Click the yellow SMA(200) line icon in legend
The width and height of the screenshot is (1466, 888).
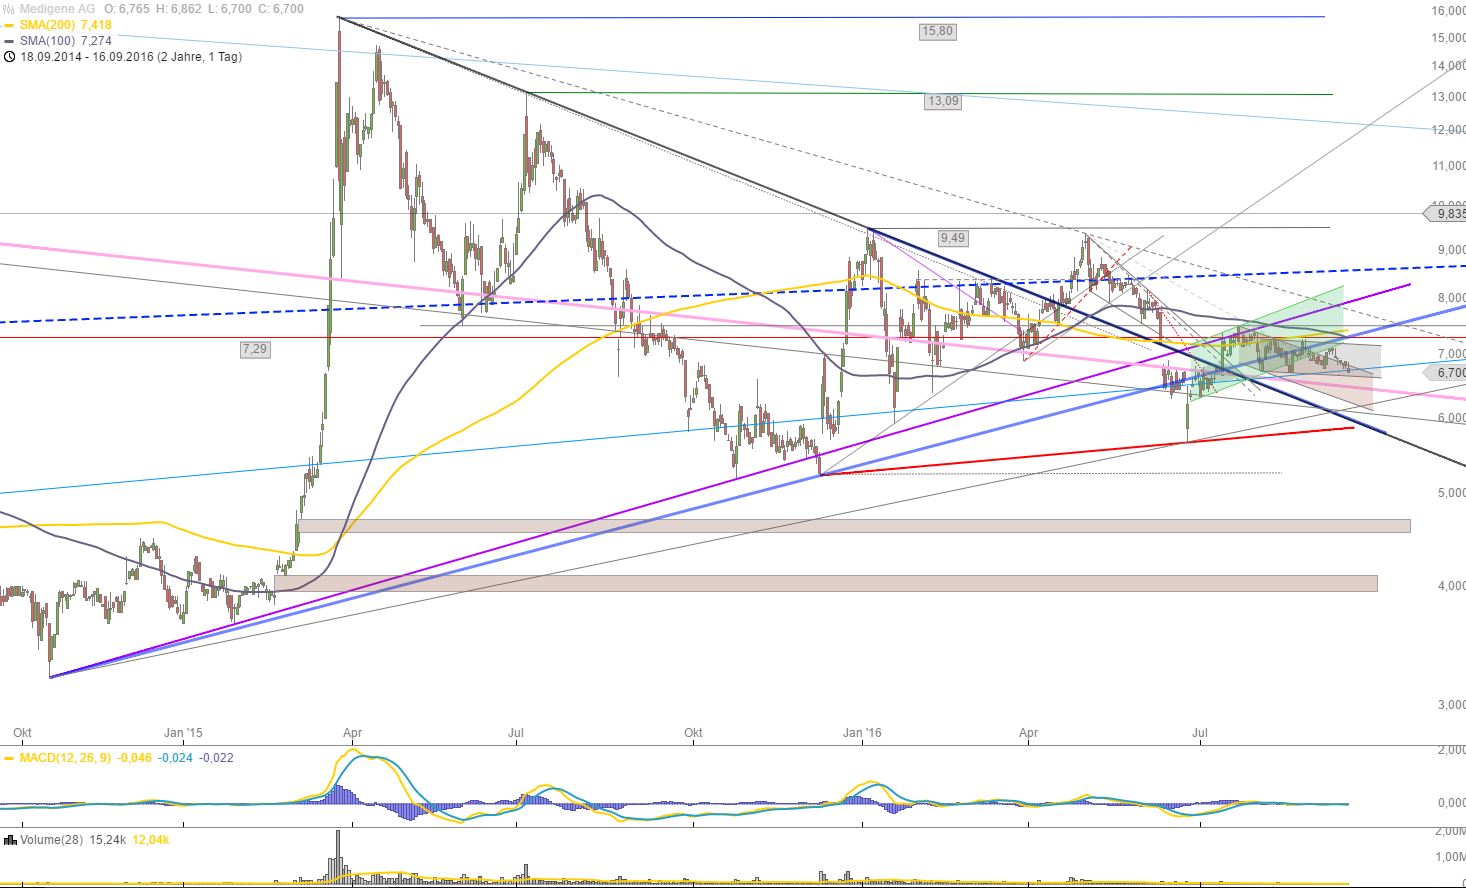tap(9, 25)
